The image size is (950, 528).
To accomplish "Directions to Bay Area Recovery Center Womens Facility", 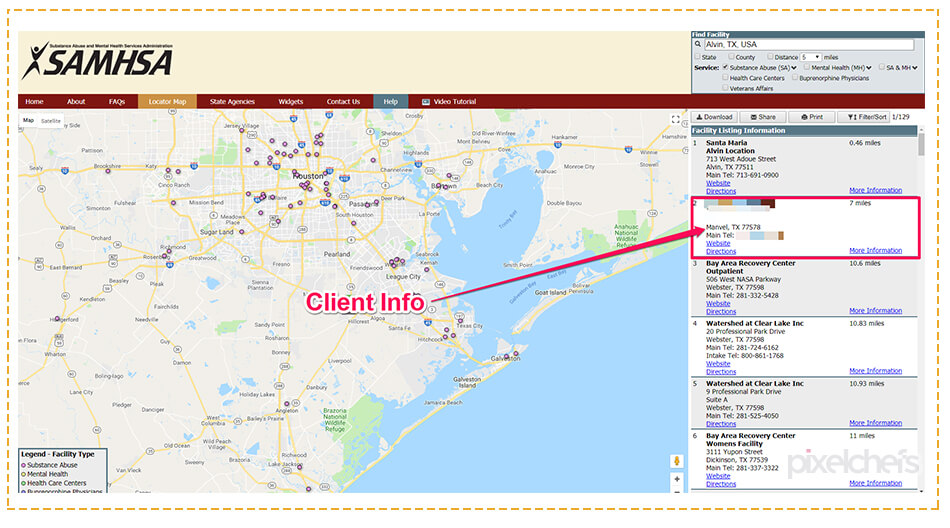I will [721, 484].
